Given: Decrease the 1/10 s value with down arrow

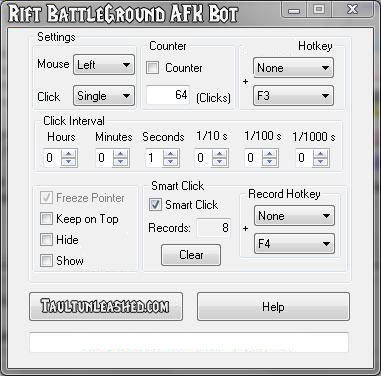Looking at the screenshot, I should click(x=220, y=162).
